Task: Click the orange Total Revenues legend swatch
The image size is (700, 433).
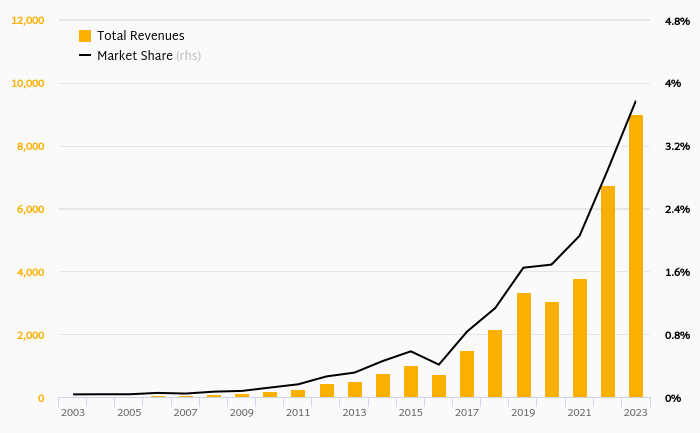Action: (x=85, y=36)
